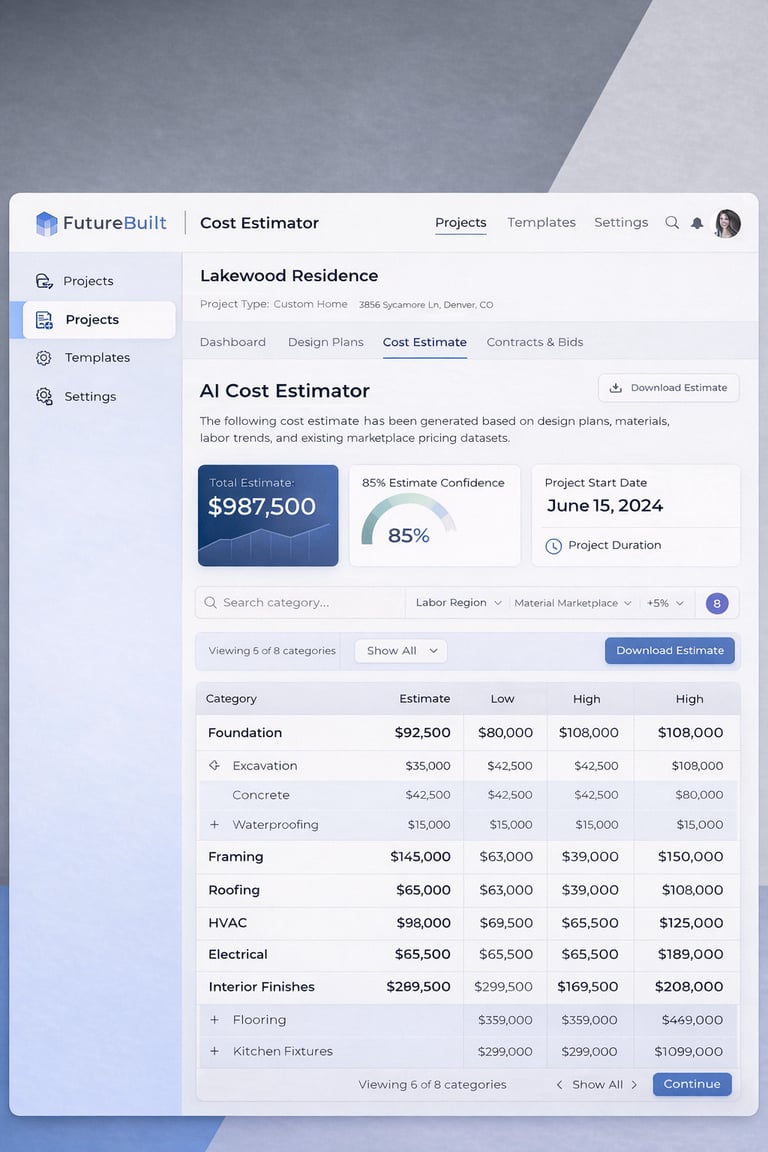Click the Total Estimate $987,500 card
The image size is (768, 1152).
point(268,516)
